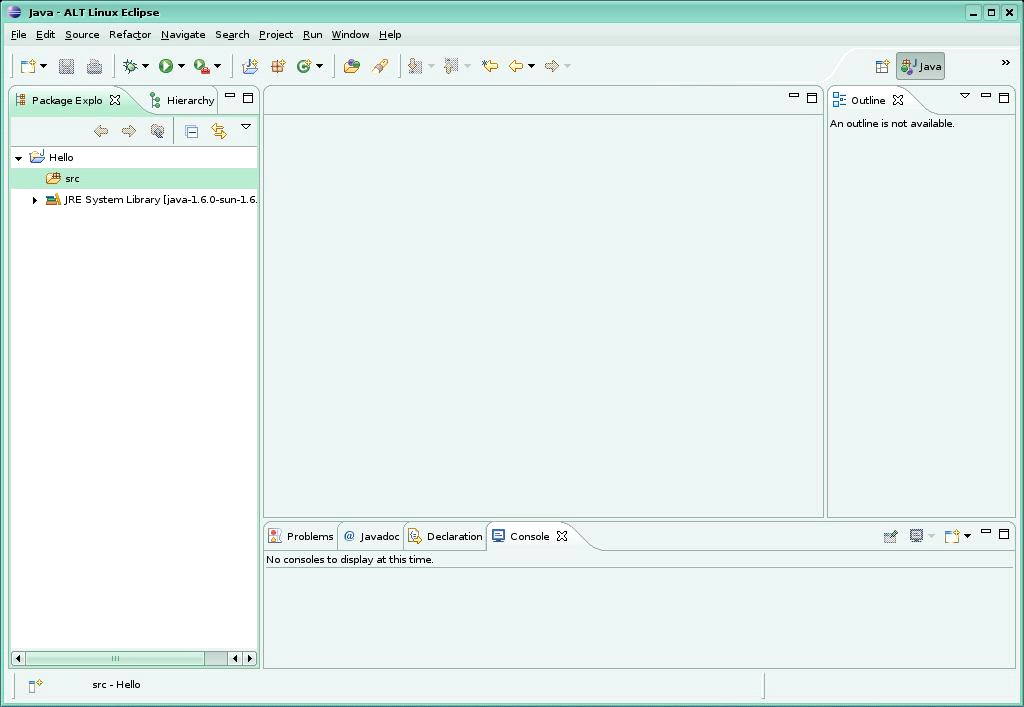Screen dimensions: 1024x707
Task: Click the green Run button
Action: [x=166, y=66]
